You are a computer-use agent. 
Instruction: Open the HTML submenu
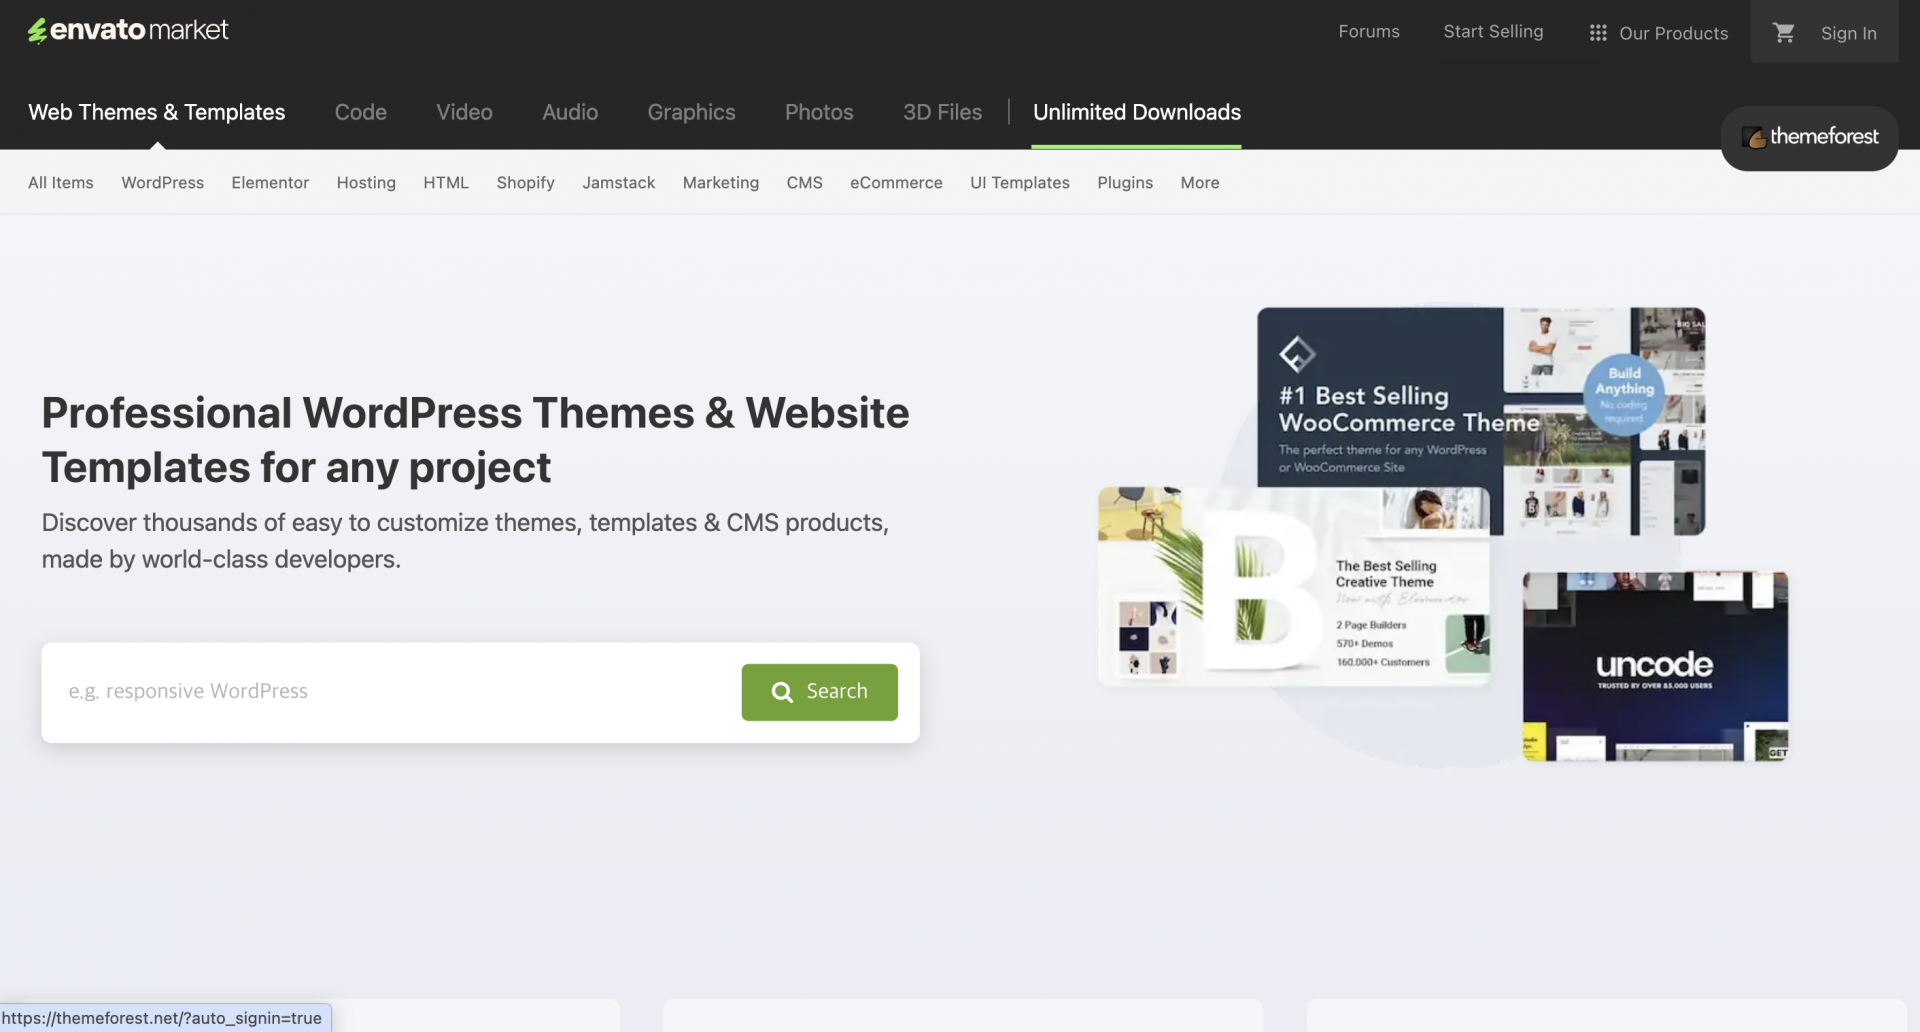[x=446, y=182]
